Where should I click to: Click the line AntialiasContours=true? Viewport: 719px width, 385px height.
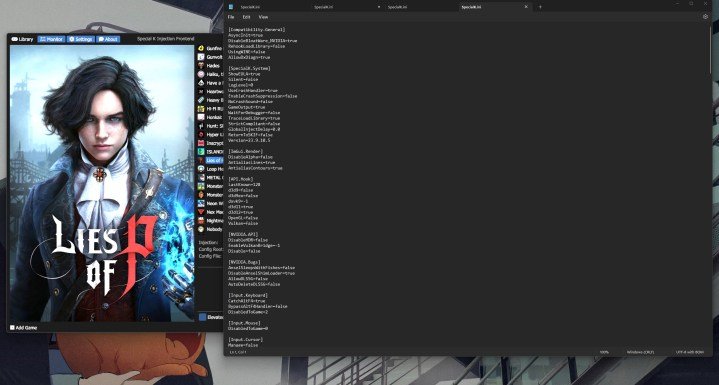(x=255, y=168)
